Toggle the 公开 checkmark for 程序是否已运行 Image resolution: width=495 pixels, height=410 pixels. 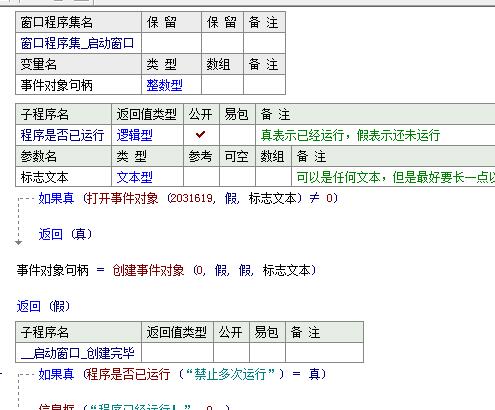pos(201,135)
